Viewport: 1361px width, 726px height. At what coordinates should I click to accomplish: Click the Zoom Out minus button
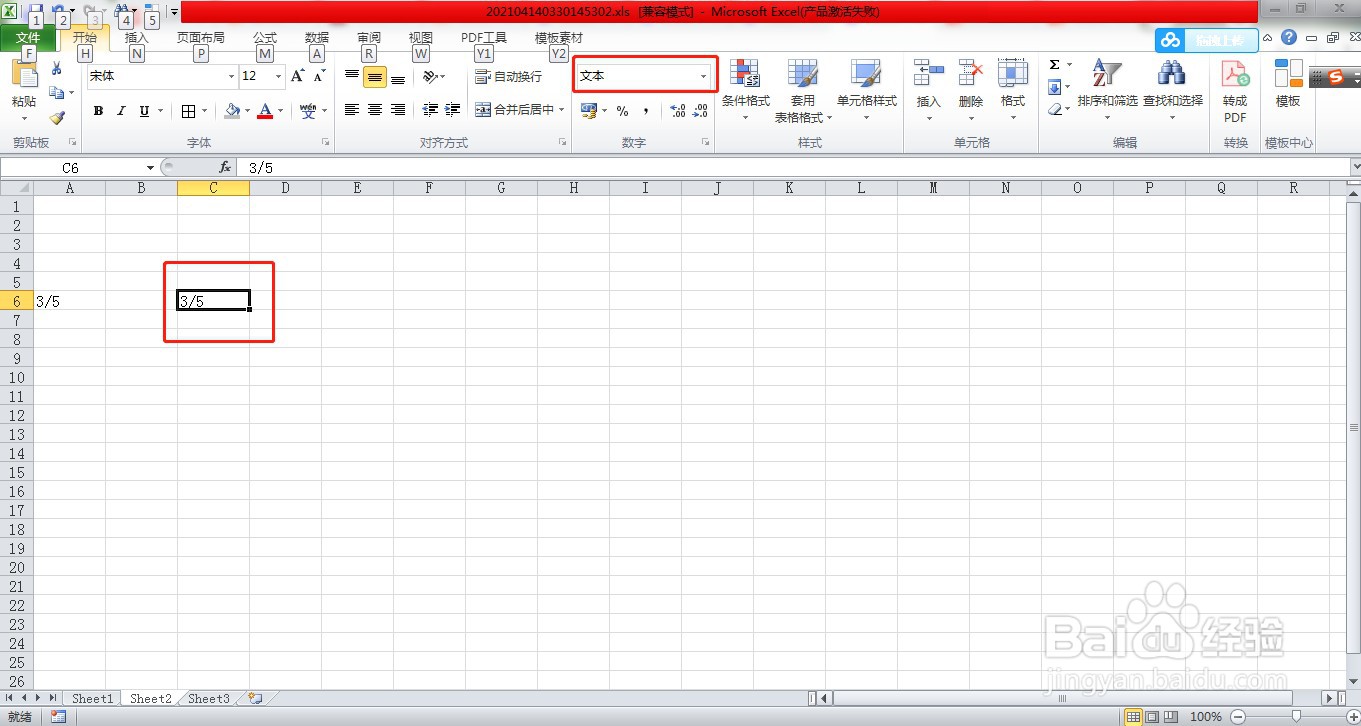point(1237,716)
